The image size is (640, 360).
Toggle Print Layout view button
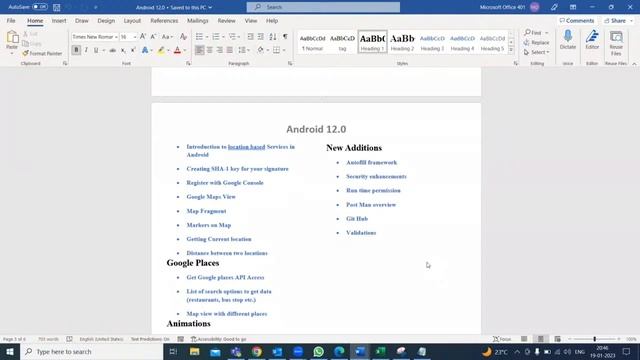click(540, 339)
